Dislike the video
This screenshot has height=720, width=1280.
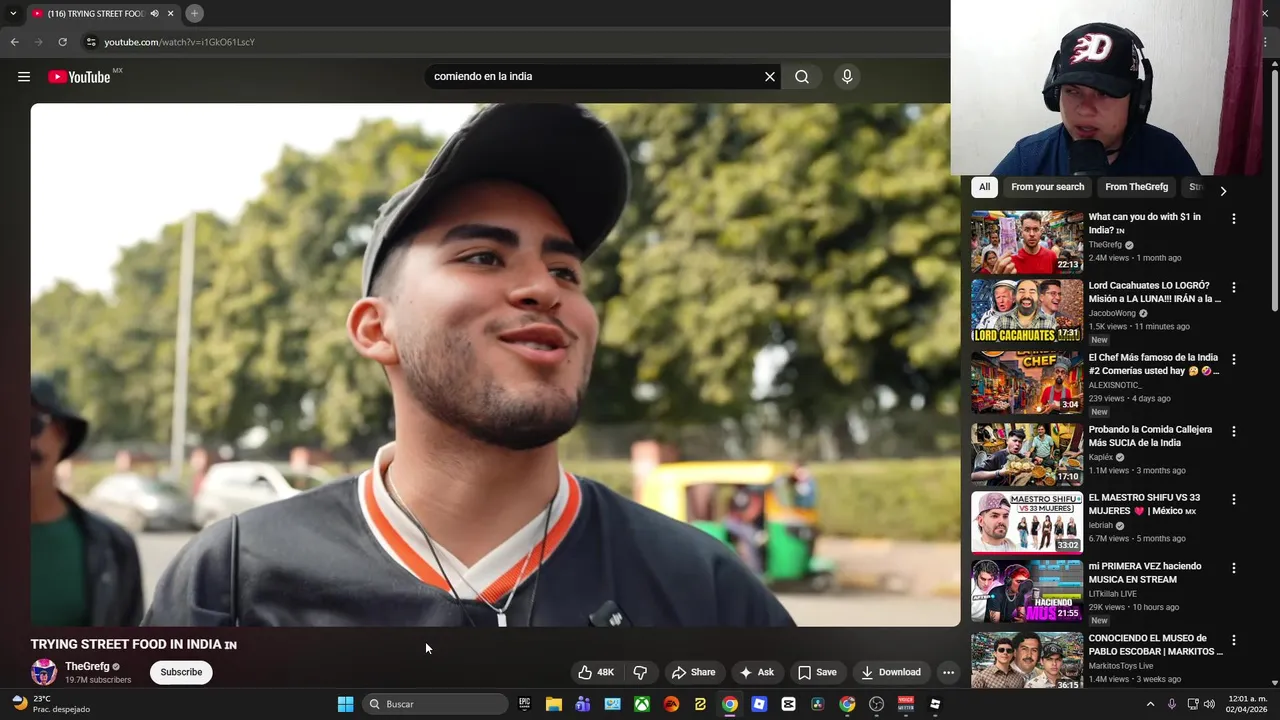pos(640,672)
